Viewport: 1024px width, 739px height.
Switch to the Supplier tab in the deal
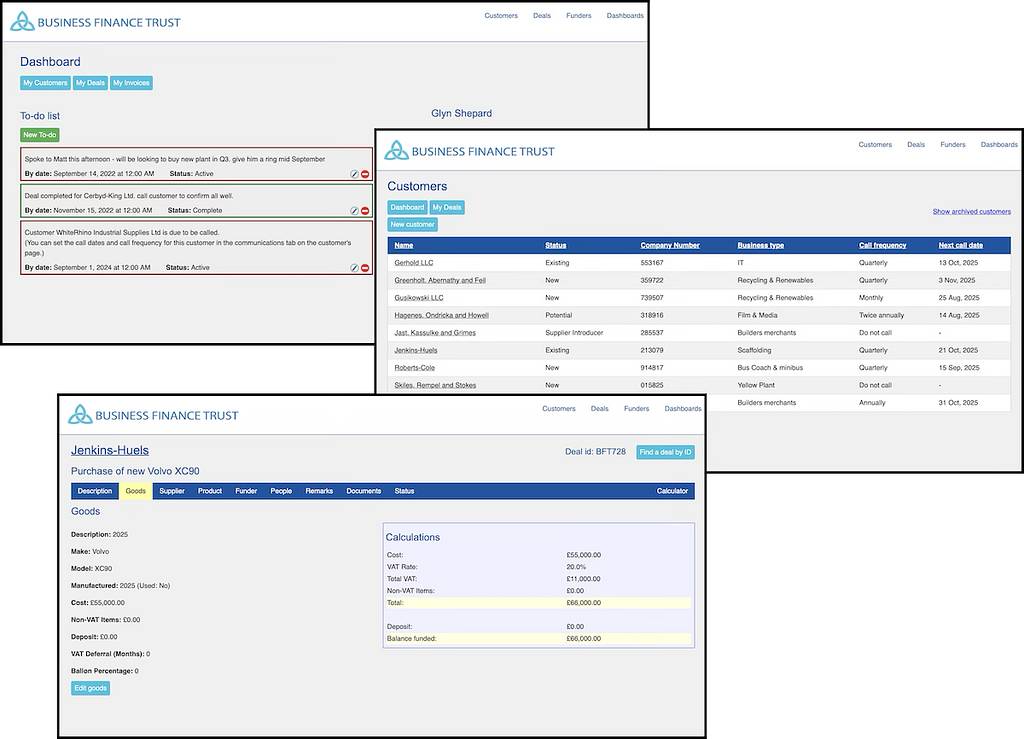pos(172,491)
